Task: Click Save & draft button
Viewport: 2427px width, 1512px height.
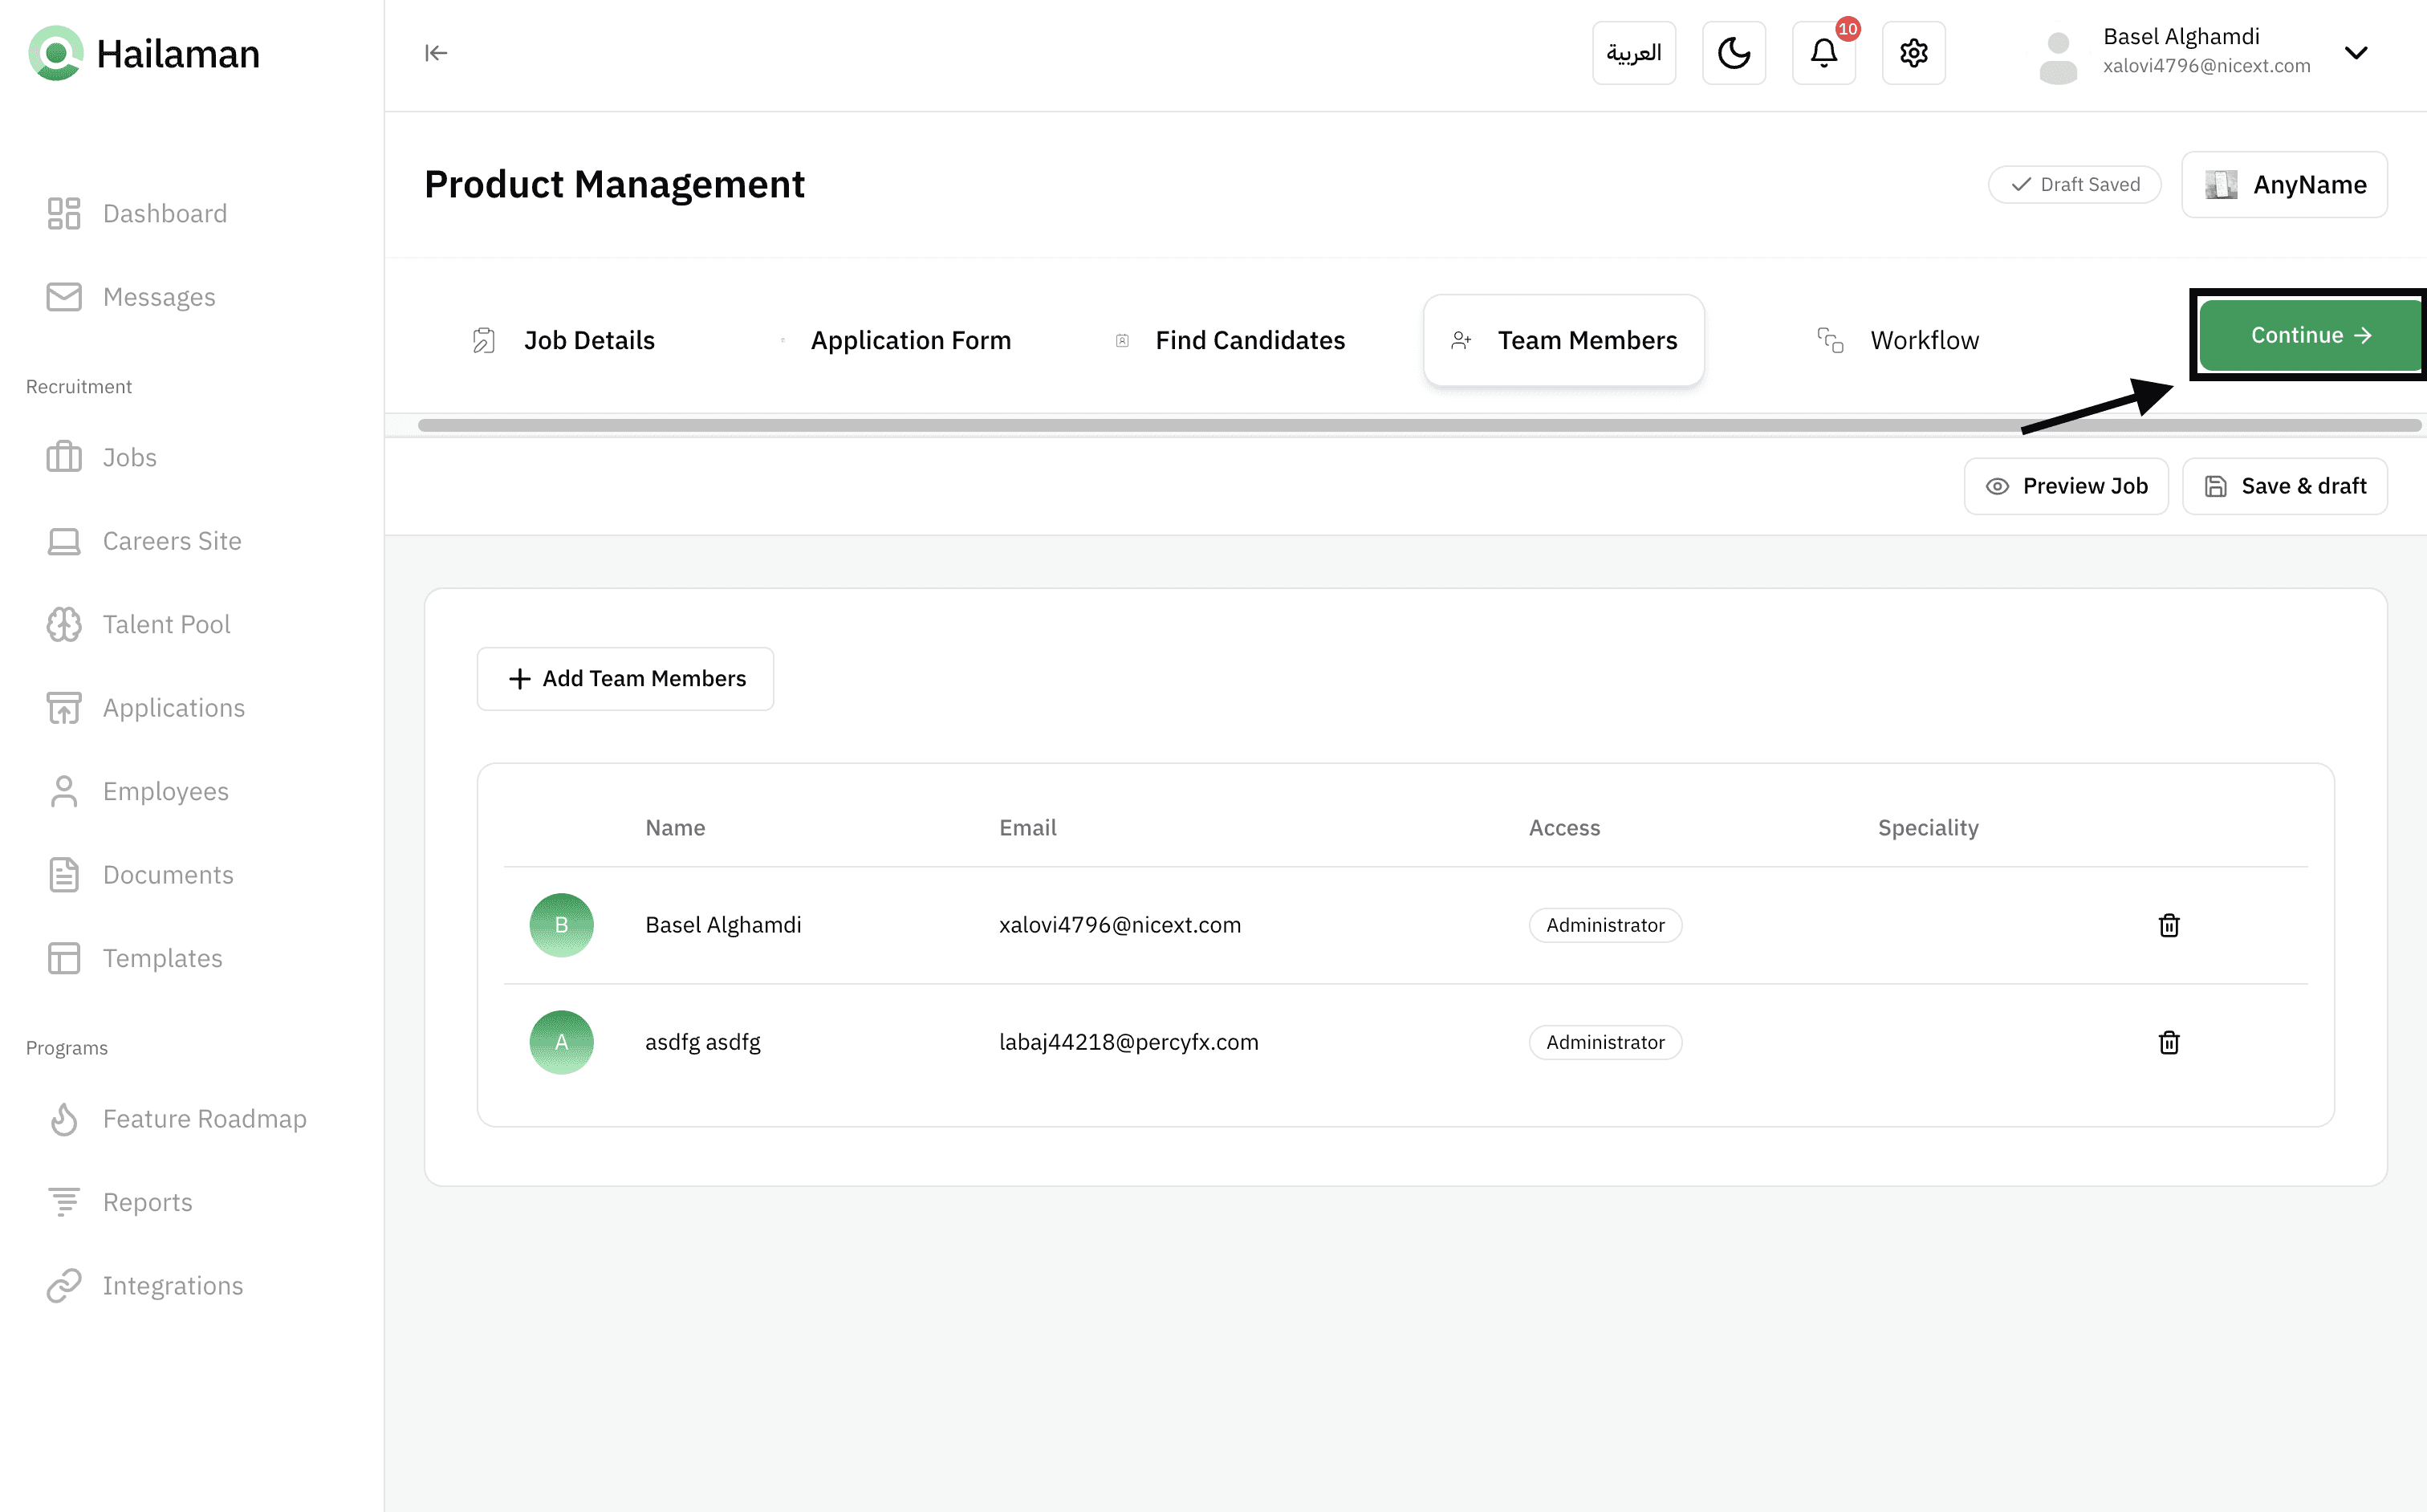Action: pyautogui.click(x=2284, y=486)
